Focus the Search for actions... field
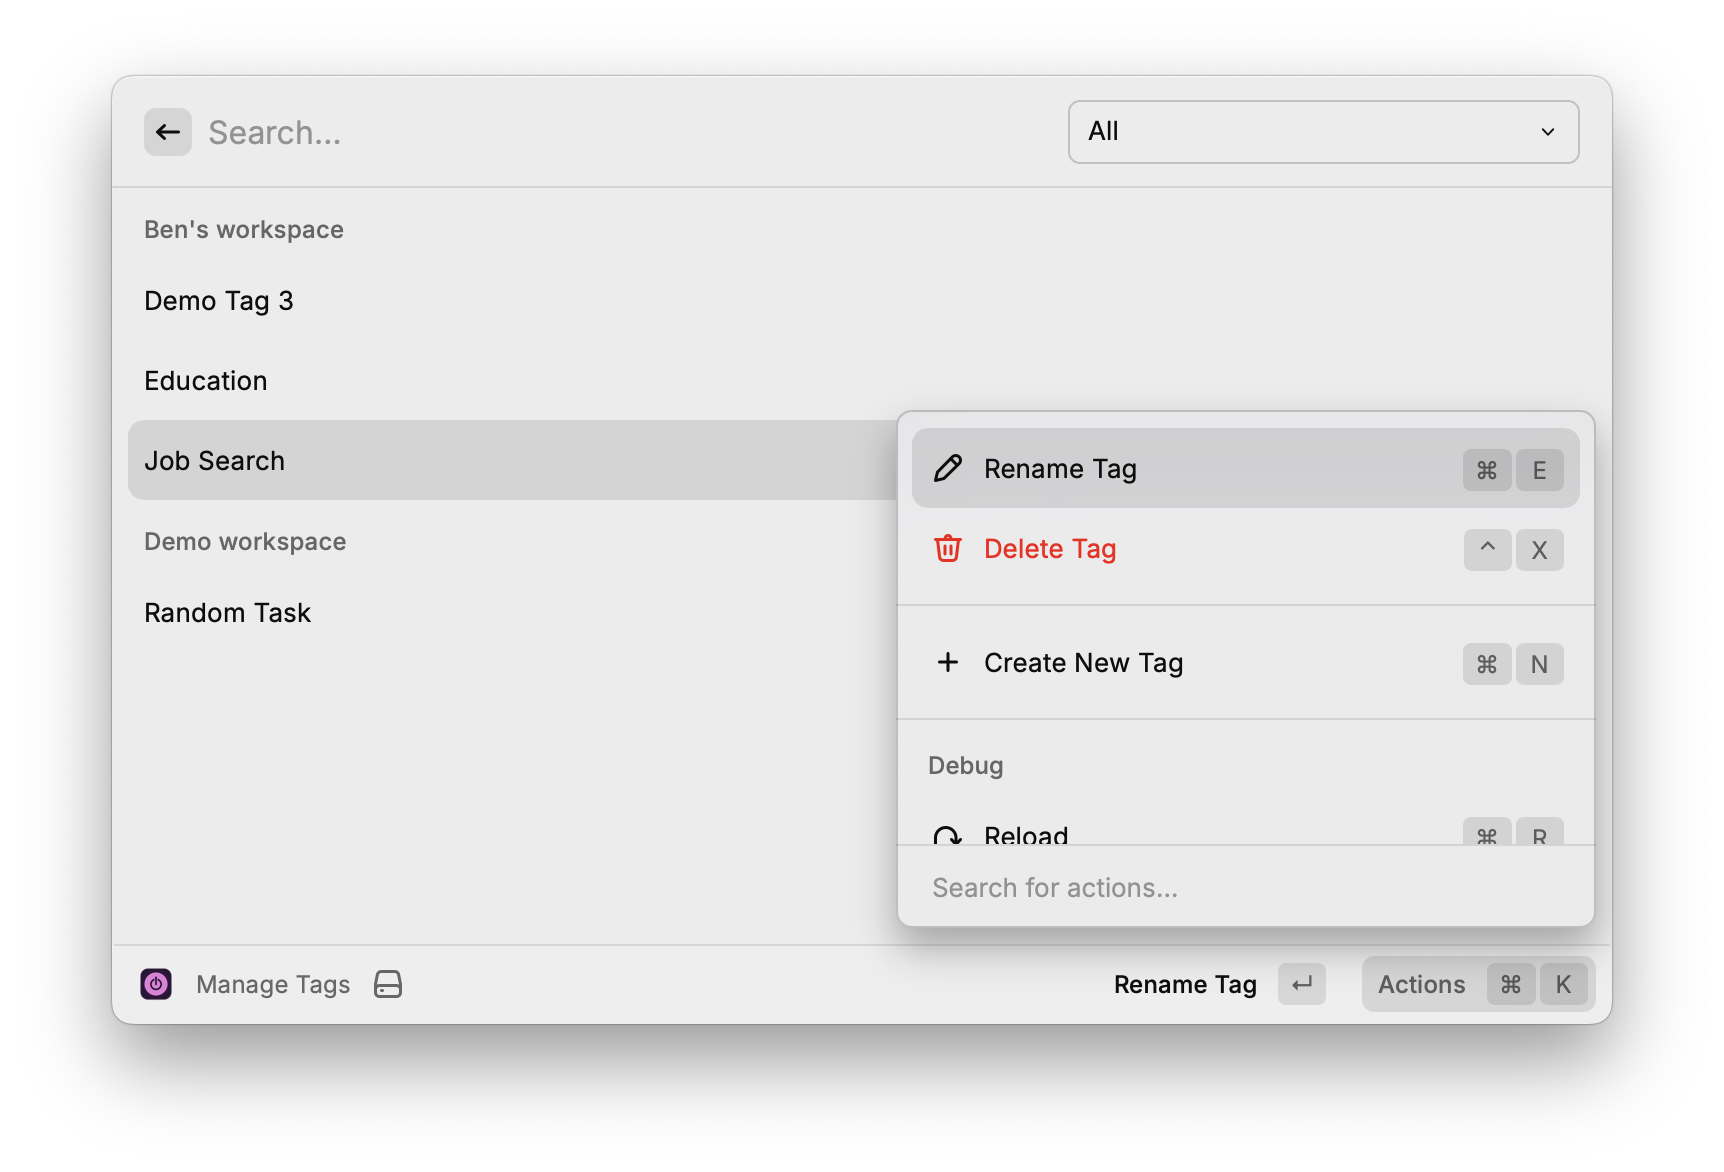1724x1172 pixels. coord(1245,887)
